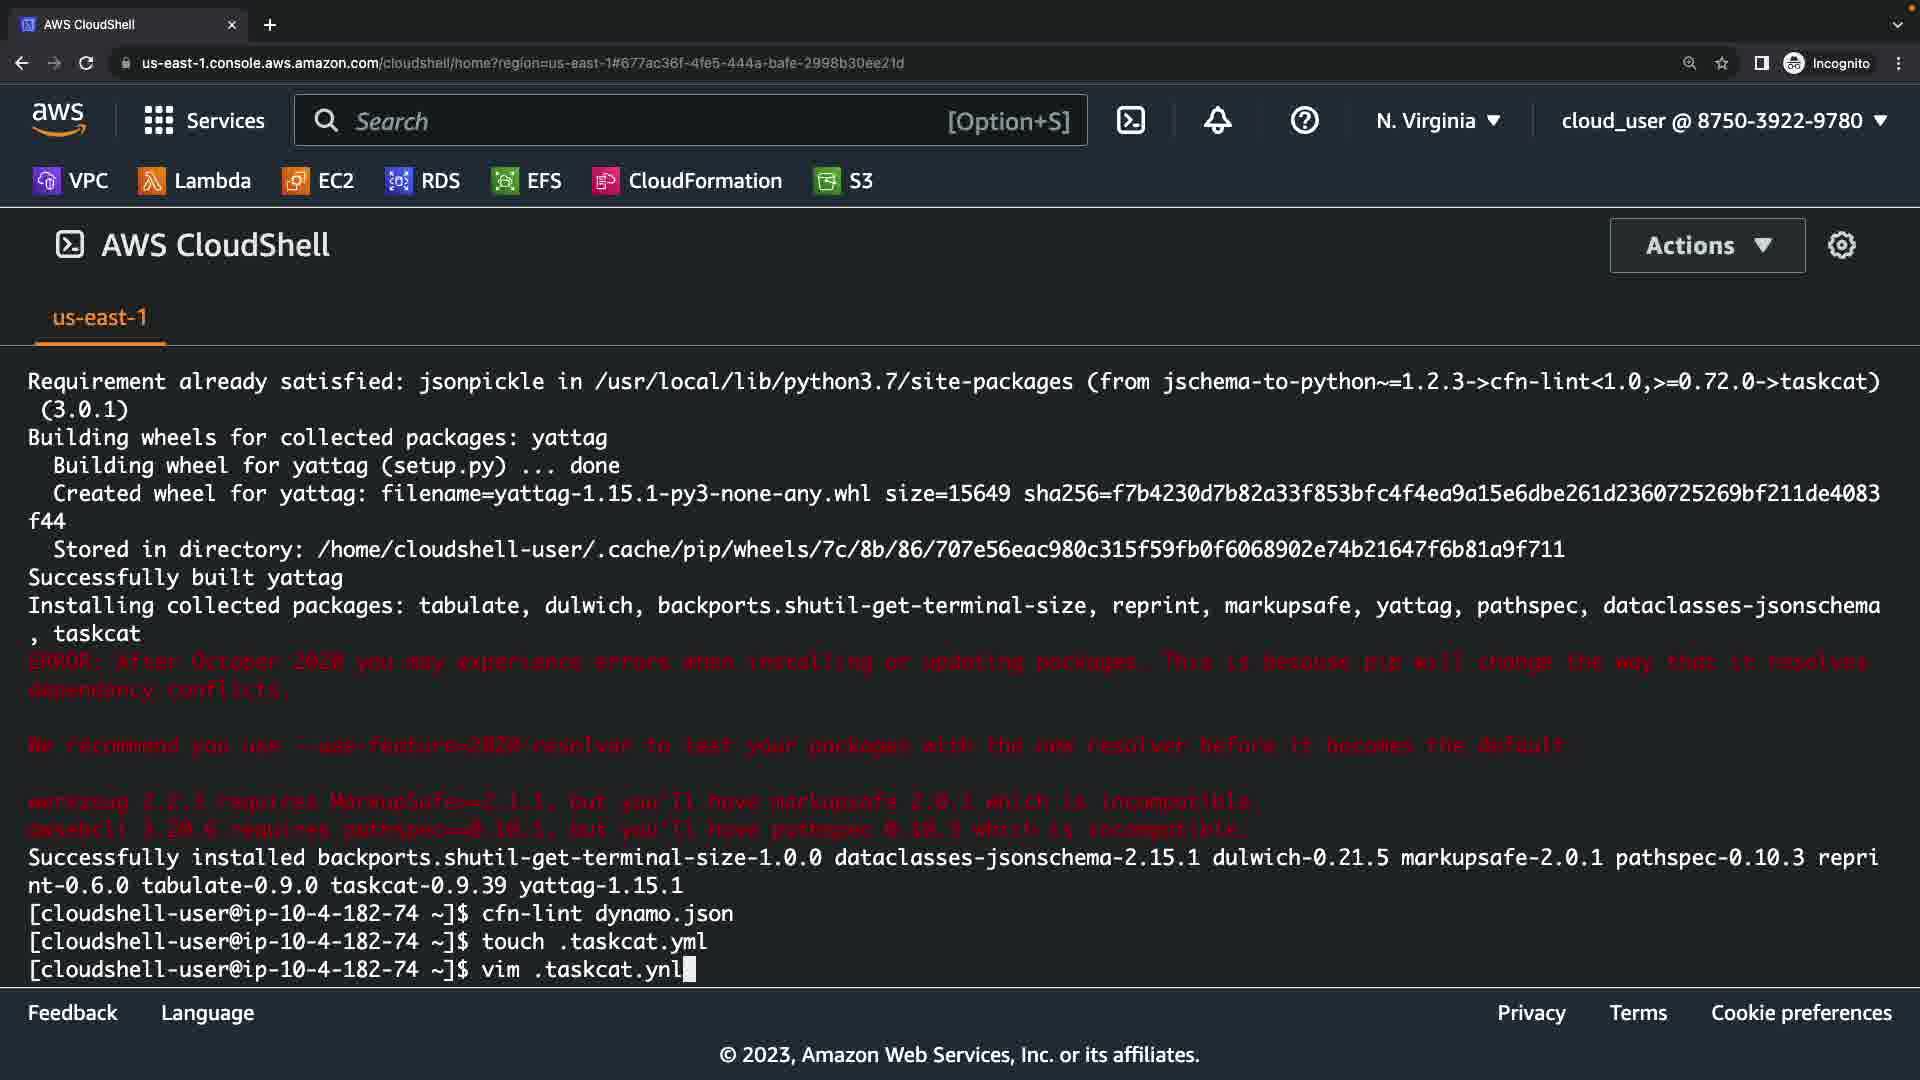Open EC2 service shortcut
1920x1080 pixels.
pos(319,181)
